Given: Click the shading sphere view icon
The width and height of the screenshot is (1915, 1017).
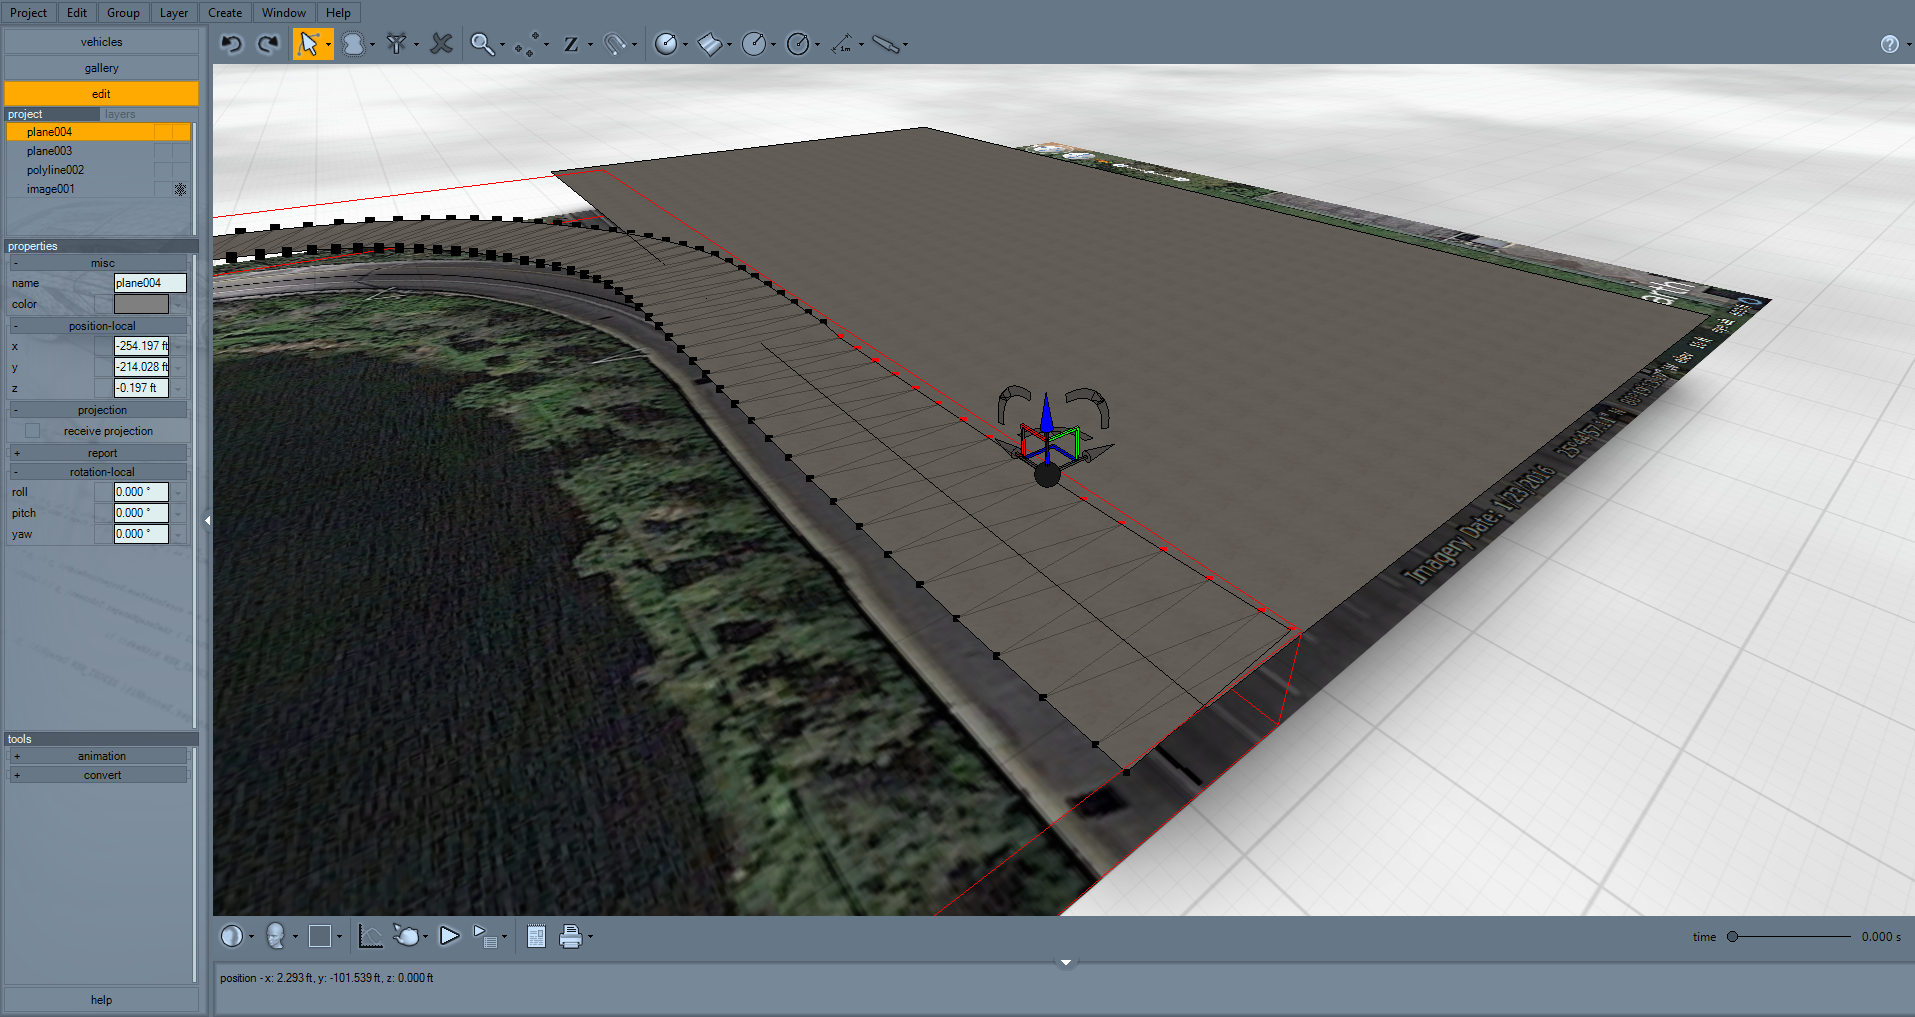Looking at the screenshot, I should [x=231, y=936].
